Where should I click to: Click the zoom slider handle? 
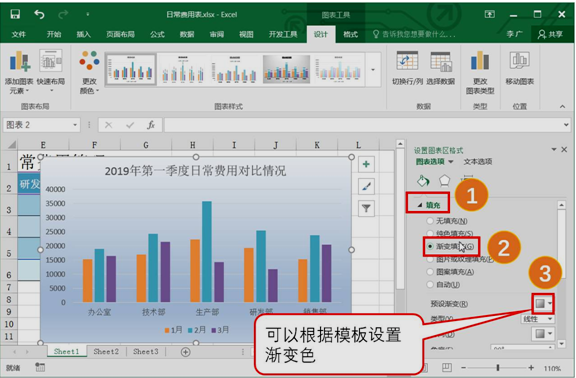pyautogui.click(x=497, y=367)
